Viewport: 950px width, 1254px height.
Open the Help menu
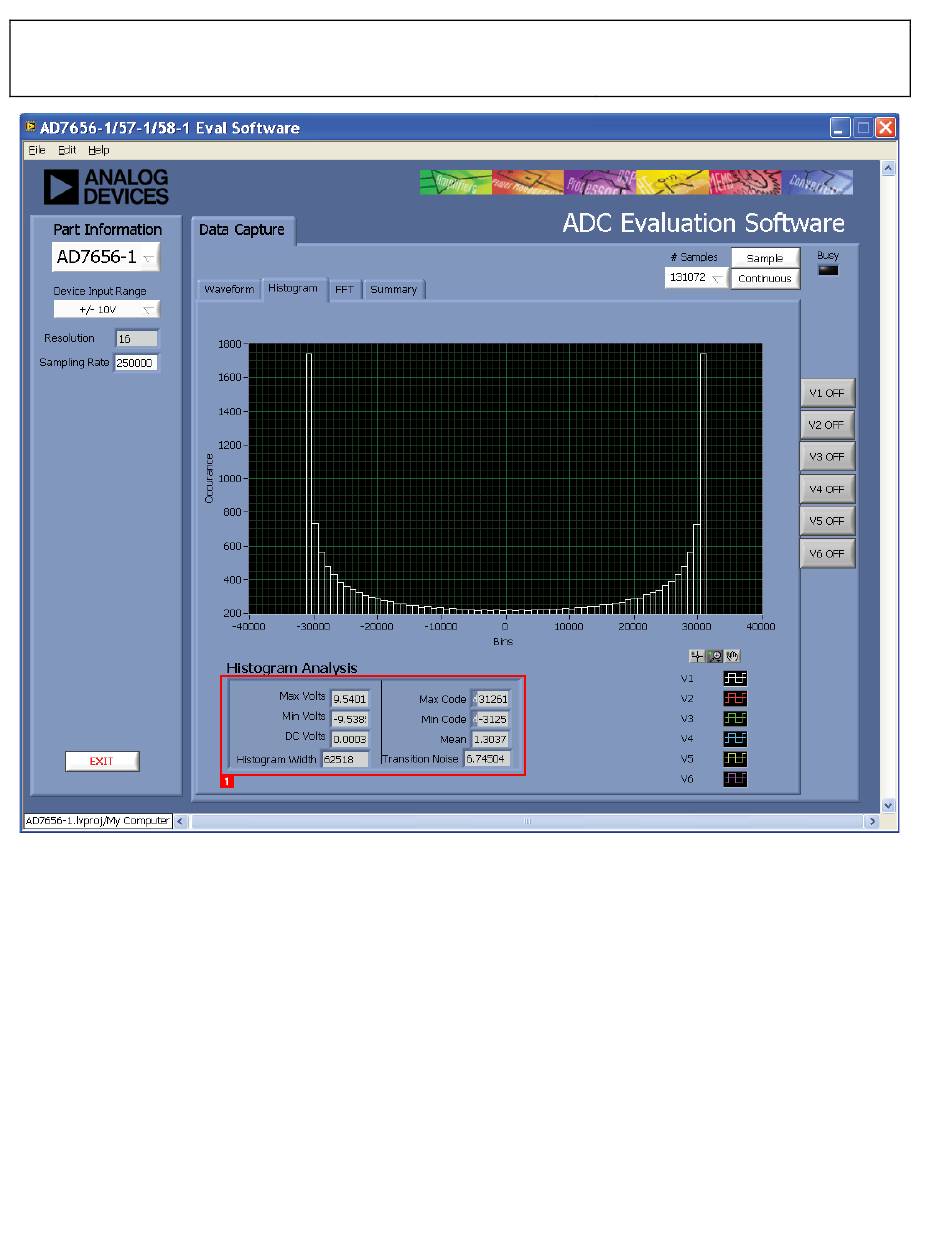[99, 150]
